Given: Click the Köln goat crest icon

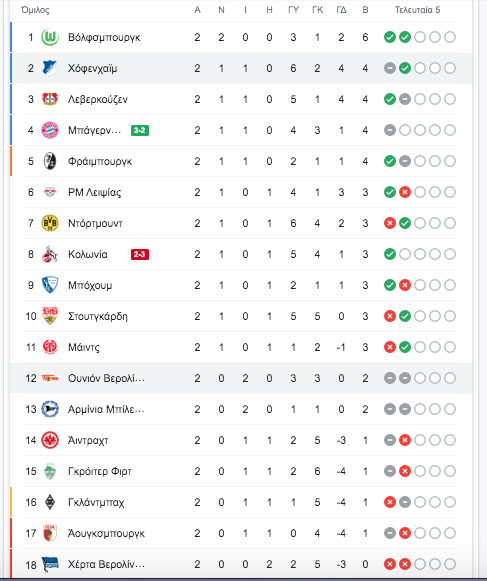Looking at the screenshot, I should coord(50,254).
